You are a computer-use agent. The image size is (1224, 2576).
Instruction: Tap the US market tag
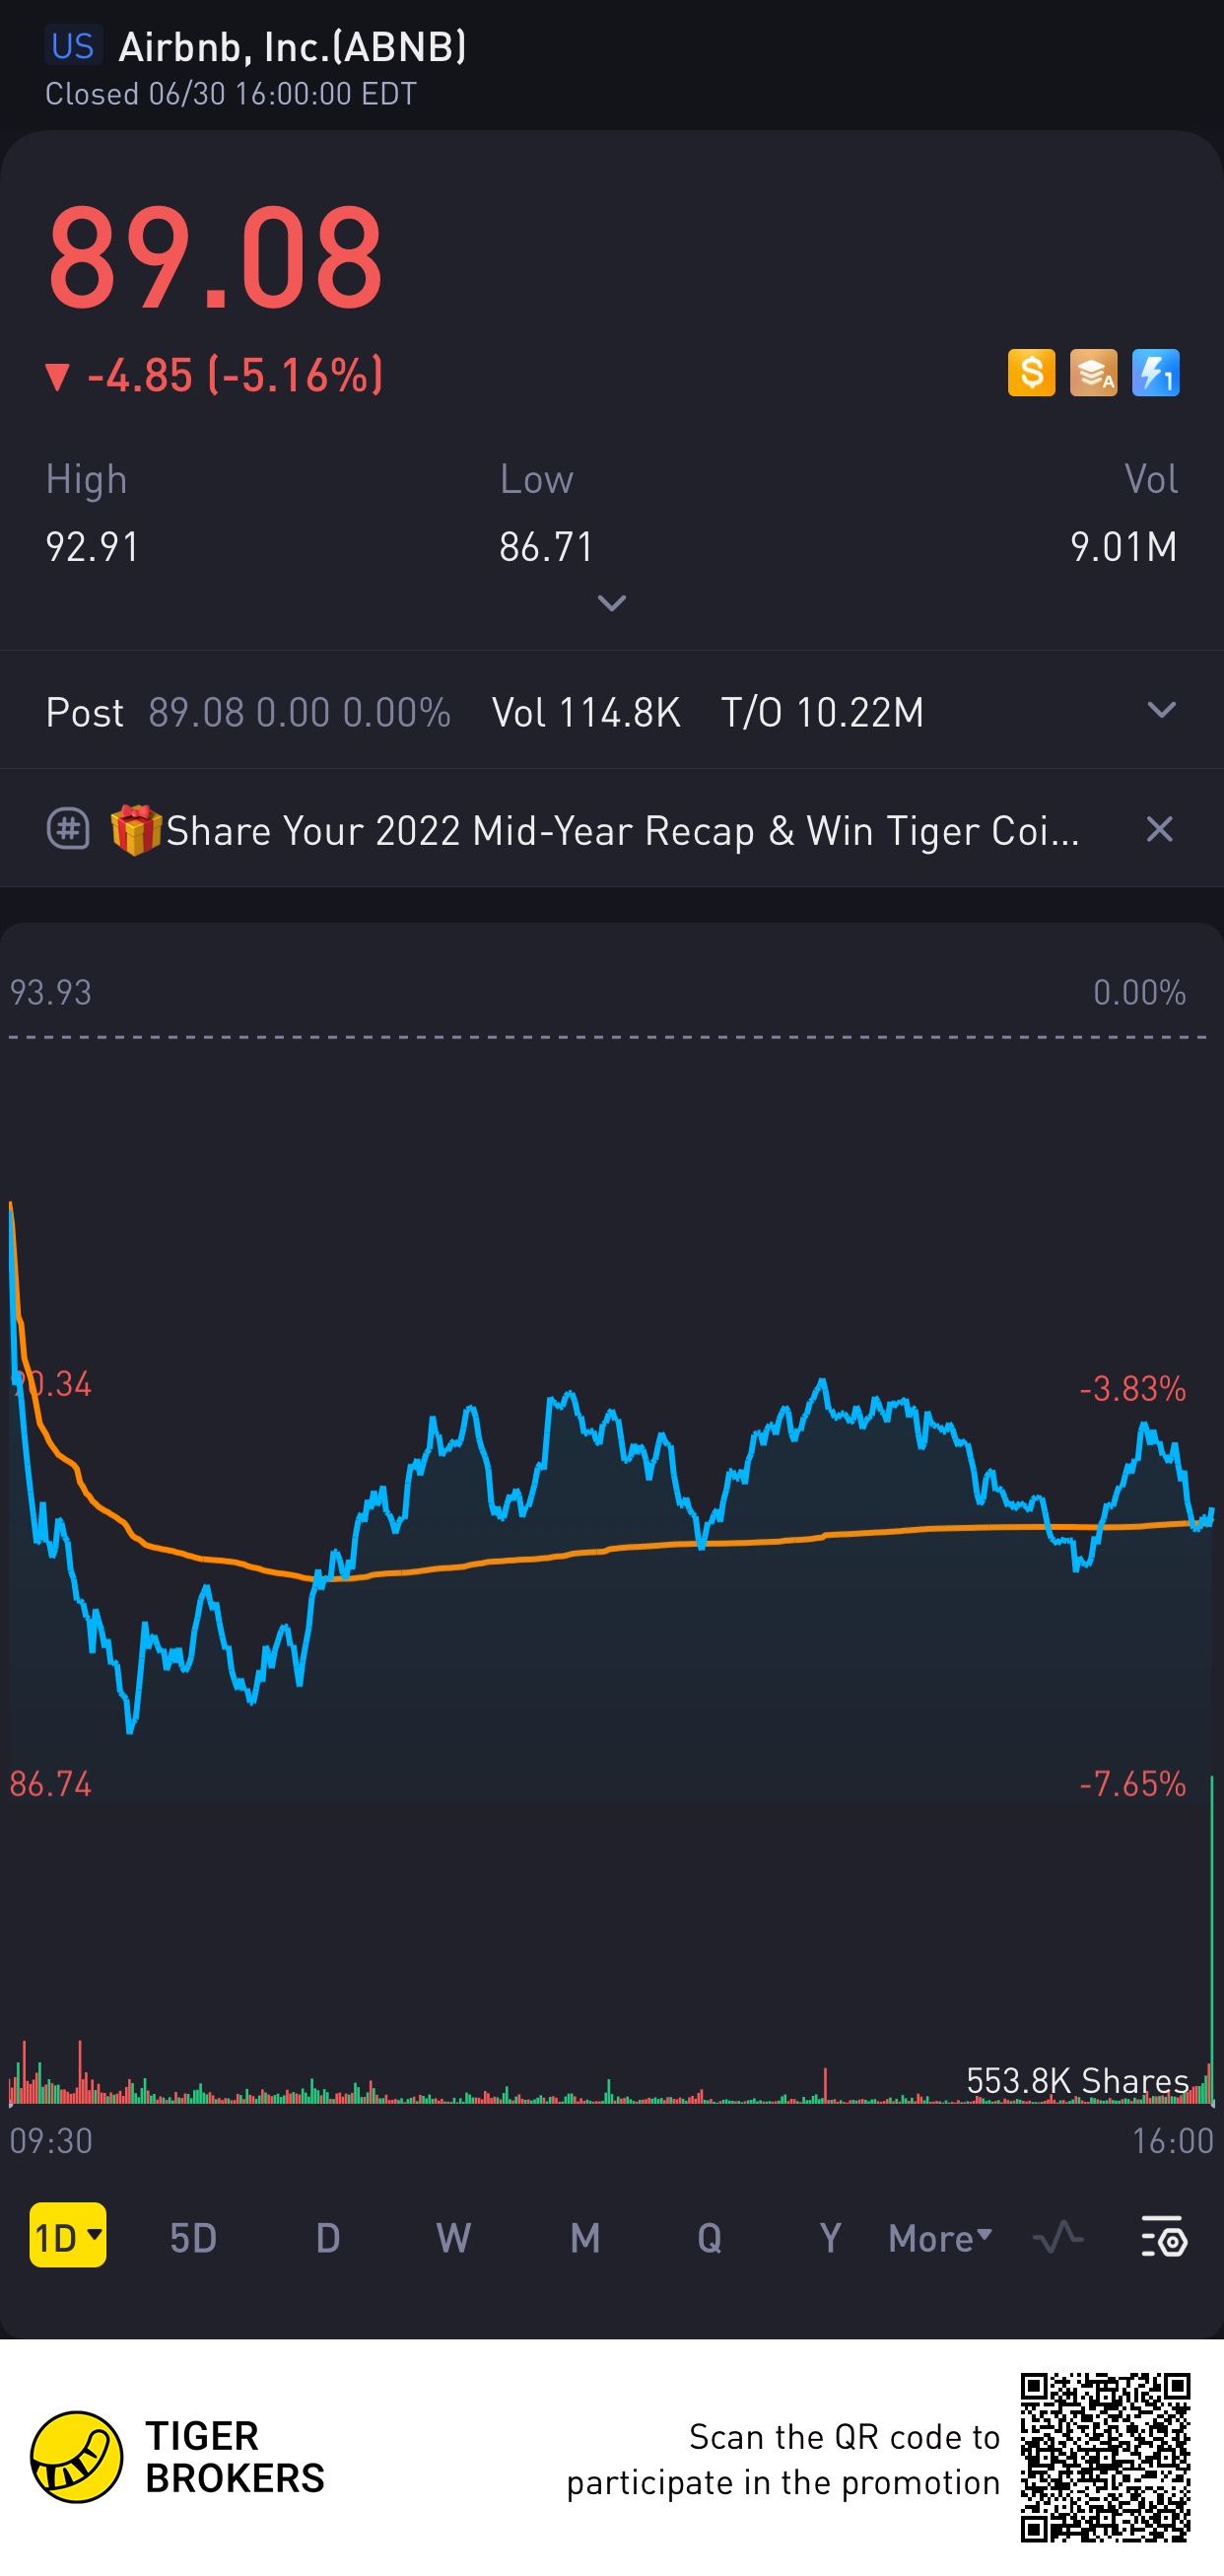[x=72, y=47]
